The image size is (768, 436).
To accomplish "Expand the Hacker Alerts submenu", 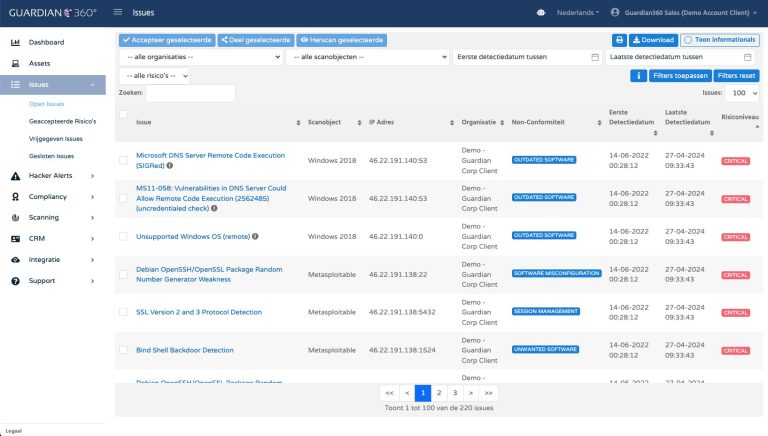I will pyautogui.click(x=92, y=176).
